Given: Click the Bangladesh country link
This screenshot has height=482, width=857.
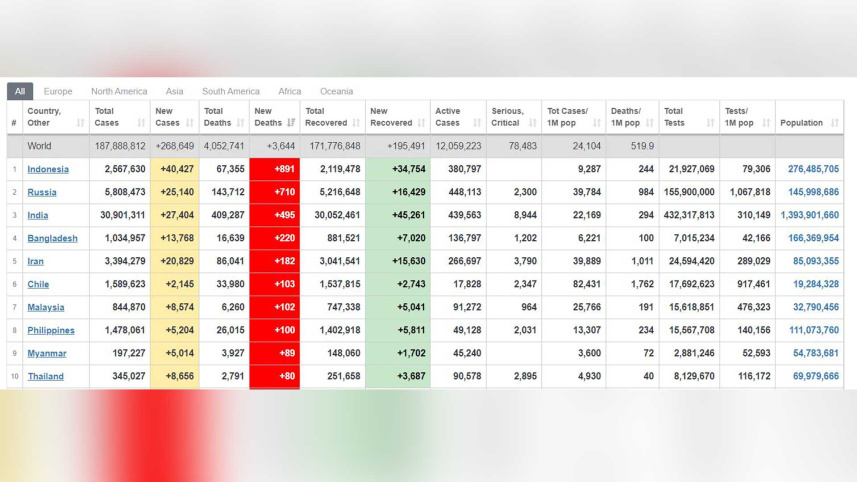Looking at the screenshot, I should click(x=52, y=238).
